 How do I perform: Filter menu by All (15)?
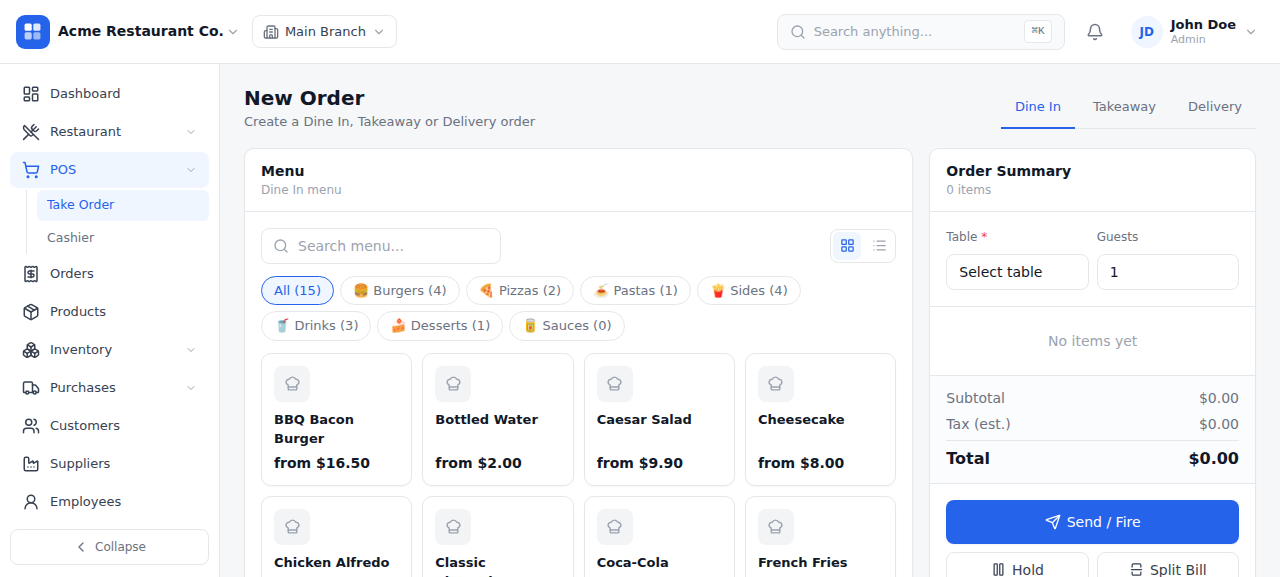pos(297,291)
